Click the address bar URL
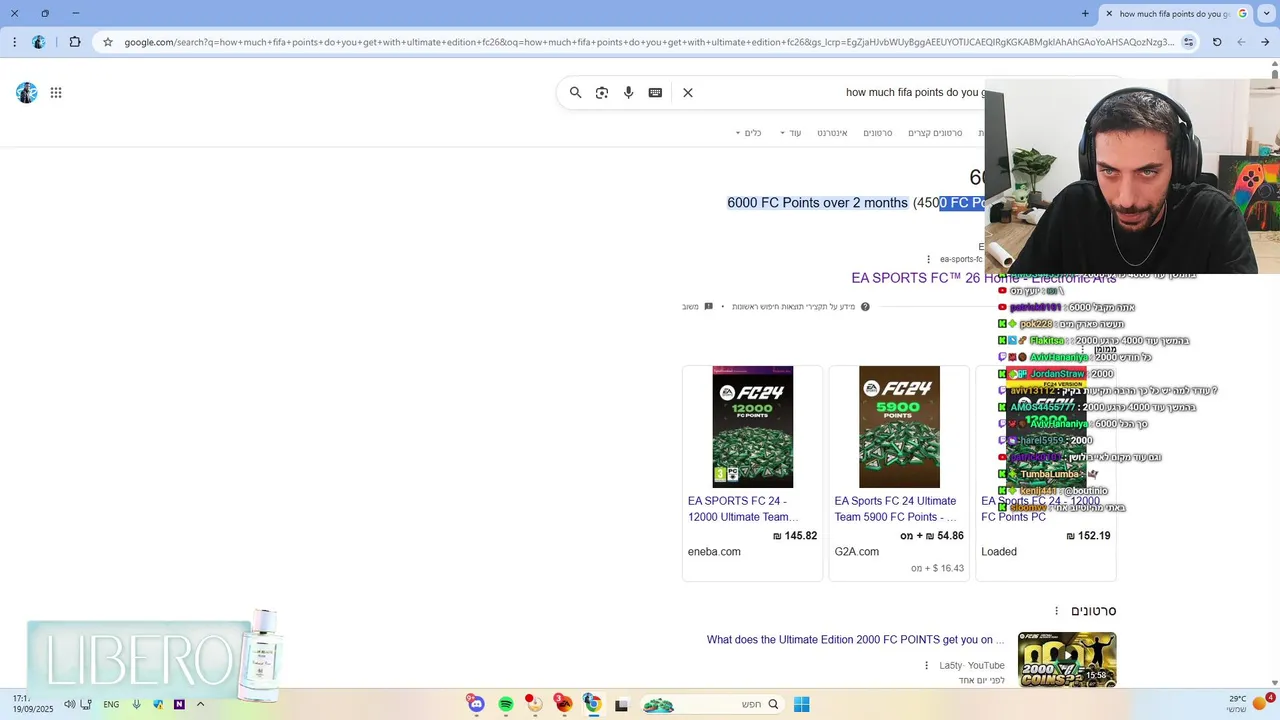 tap(648, 42)
